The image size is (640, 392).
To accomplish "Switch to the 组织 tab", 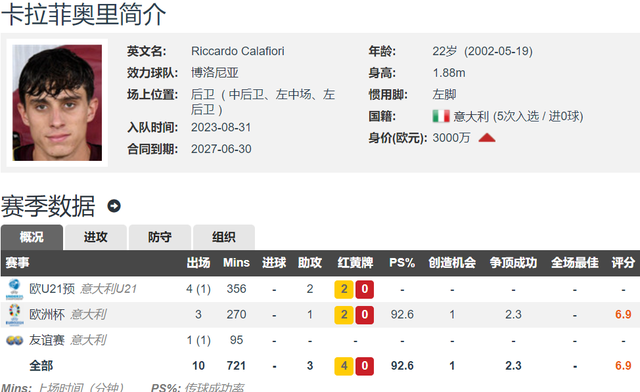I will (224, 237).
